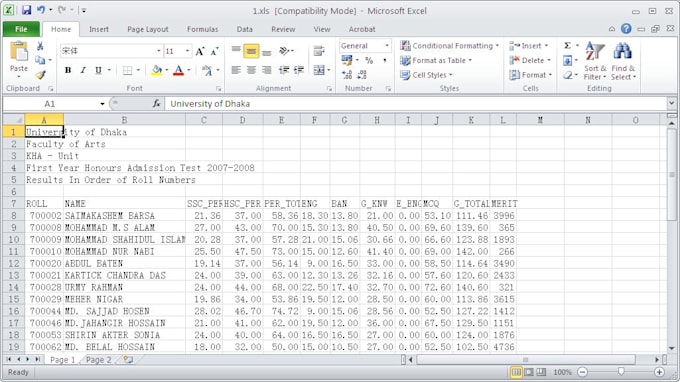The image size is (680, 382).
Task: Toggle Center horizontal alignment
Action: [x=251, y=70]
